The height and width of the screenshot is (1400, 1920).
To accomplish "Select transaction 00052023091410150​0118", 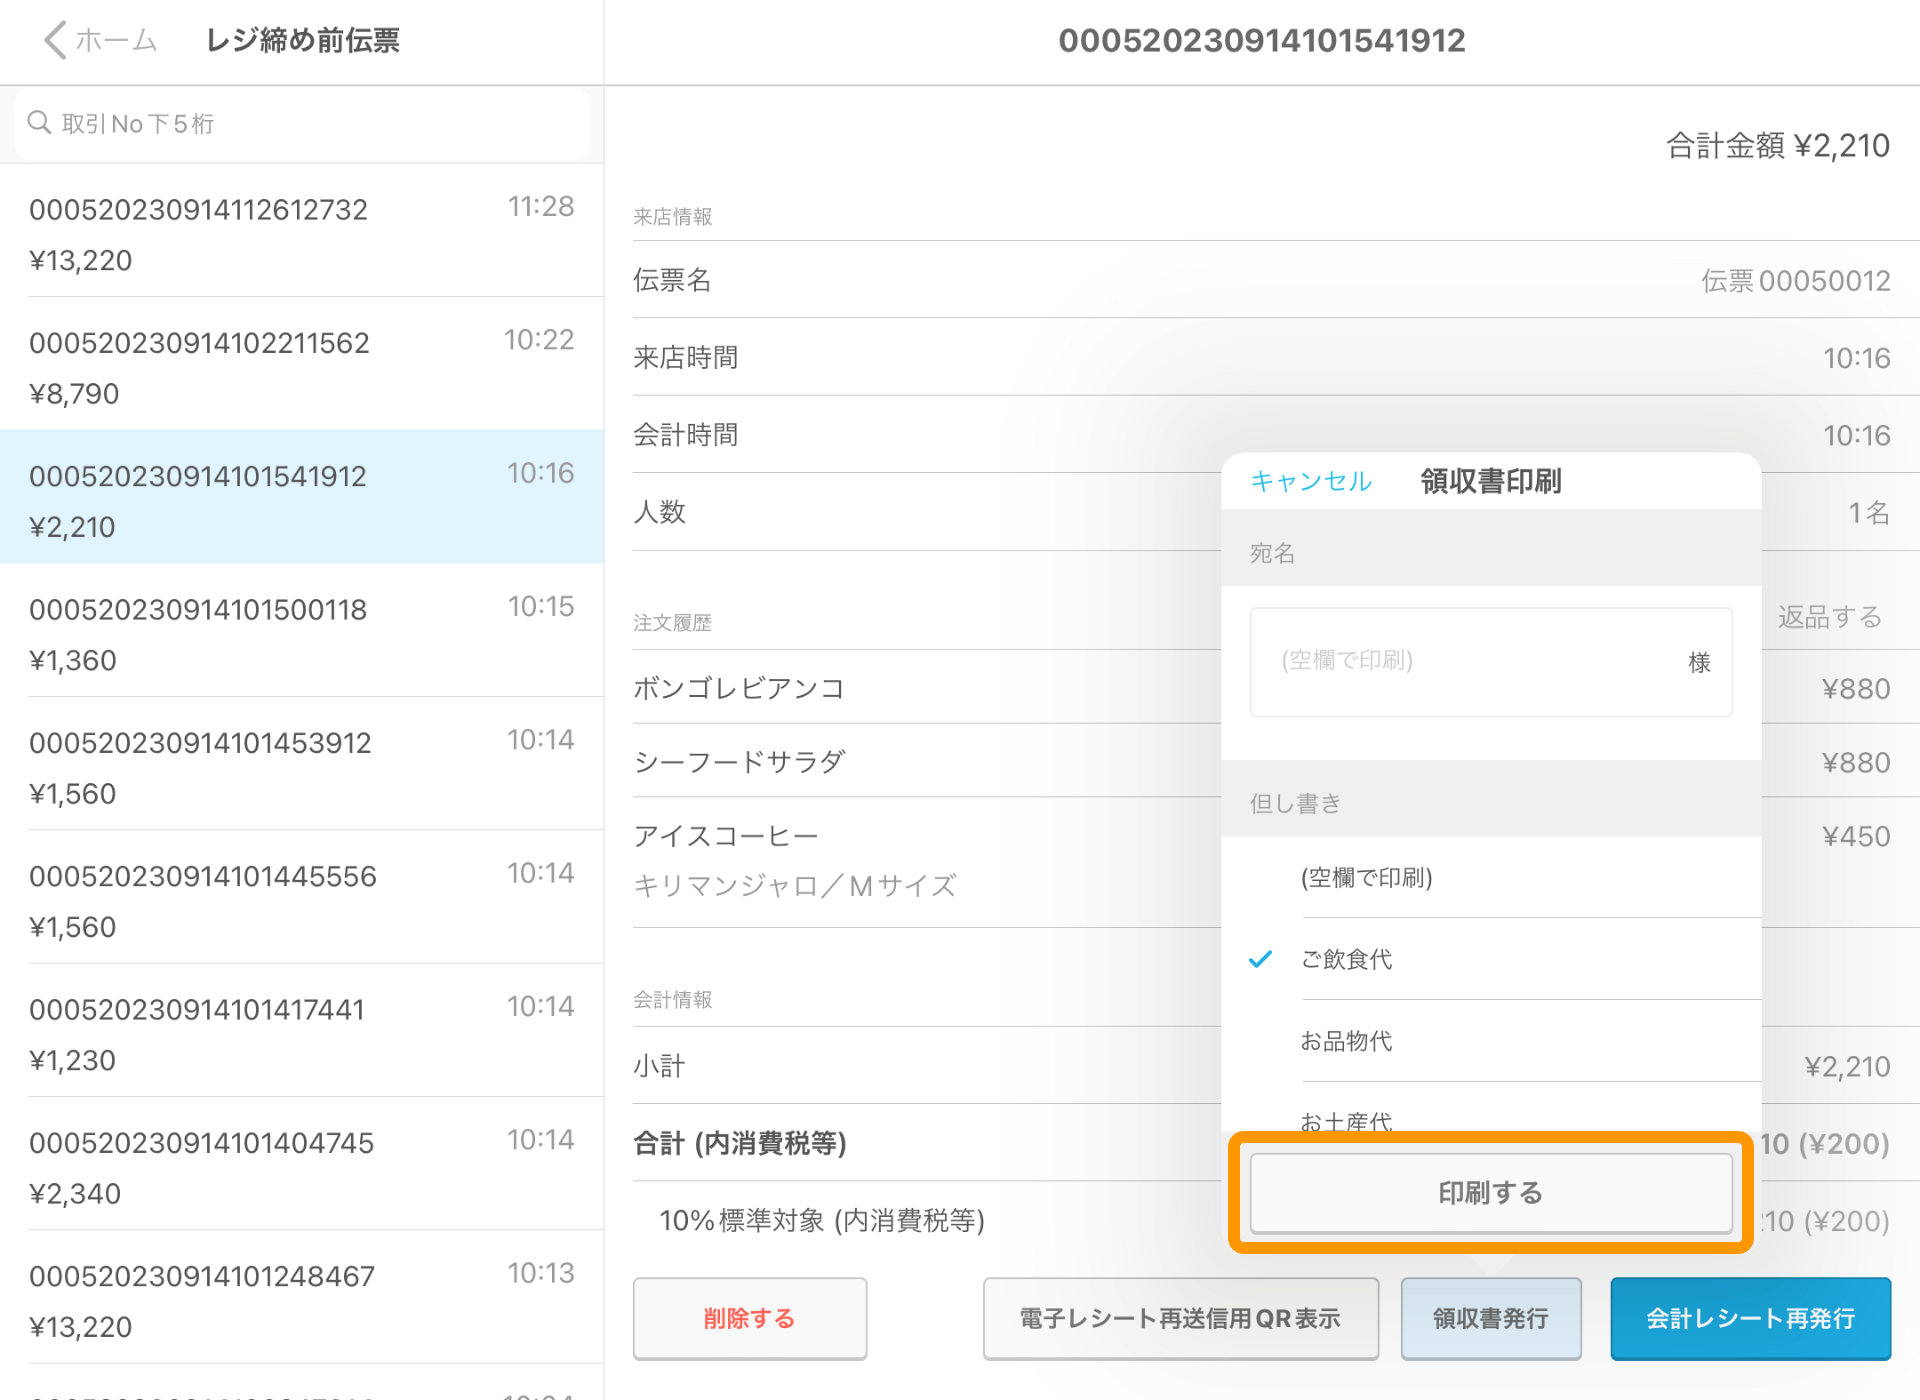I will tap(301, 631).
